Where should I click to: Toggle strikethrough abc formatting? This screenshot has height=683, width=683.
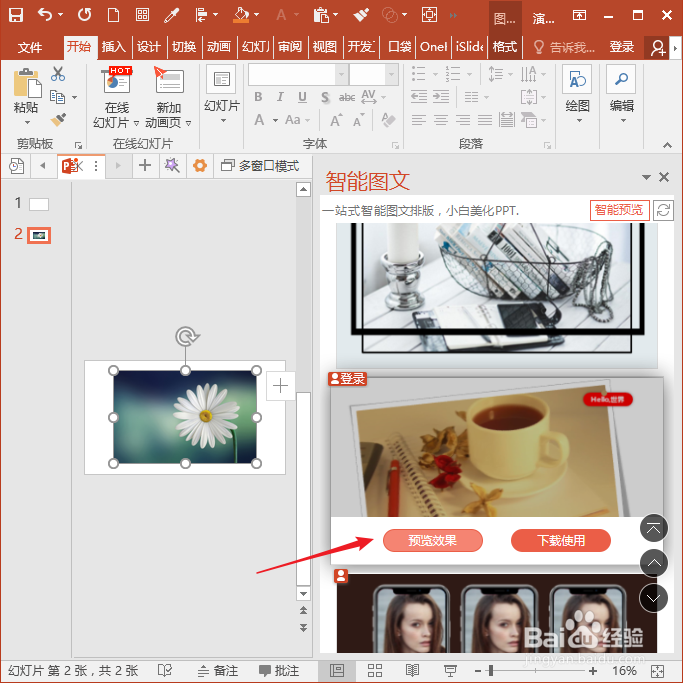pos(347,97)
